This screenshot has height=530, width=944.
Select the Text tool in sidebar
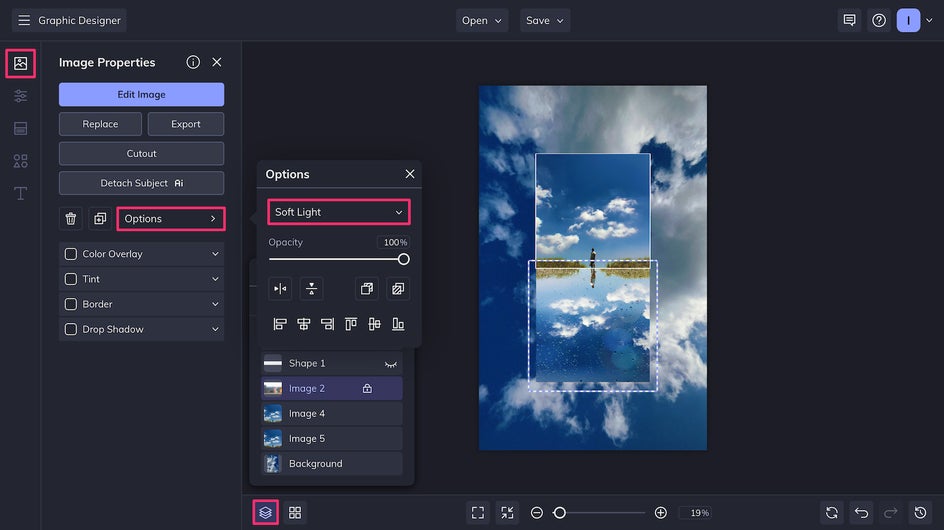pos(20,193)
